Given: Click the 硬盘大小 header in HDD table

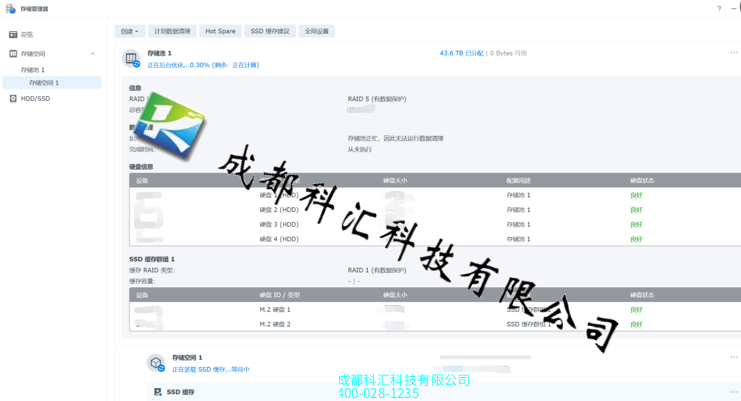Looking at the screenshot, I should (395, 180).
